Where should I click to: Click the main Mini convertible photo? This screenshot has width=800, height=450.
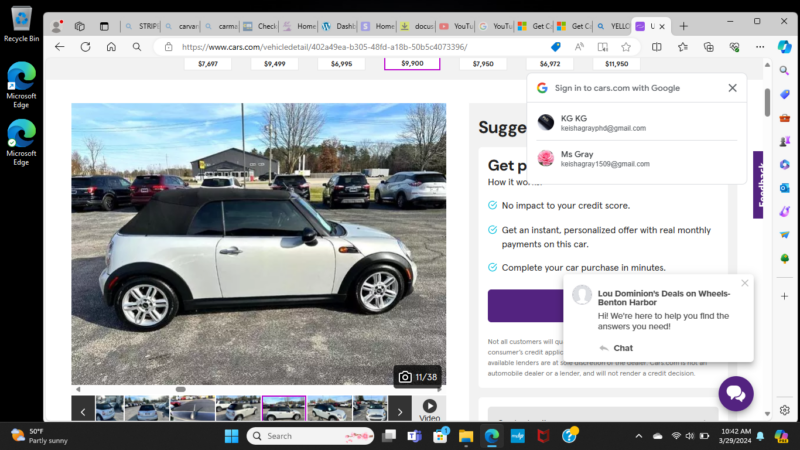coord(259,243)
